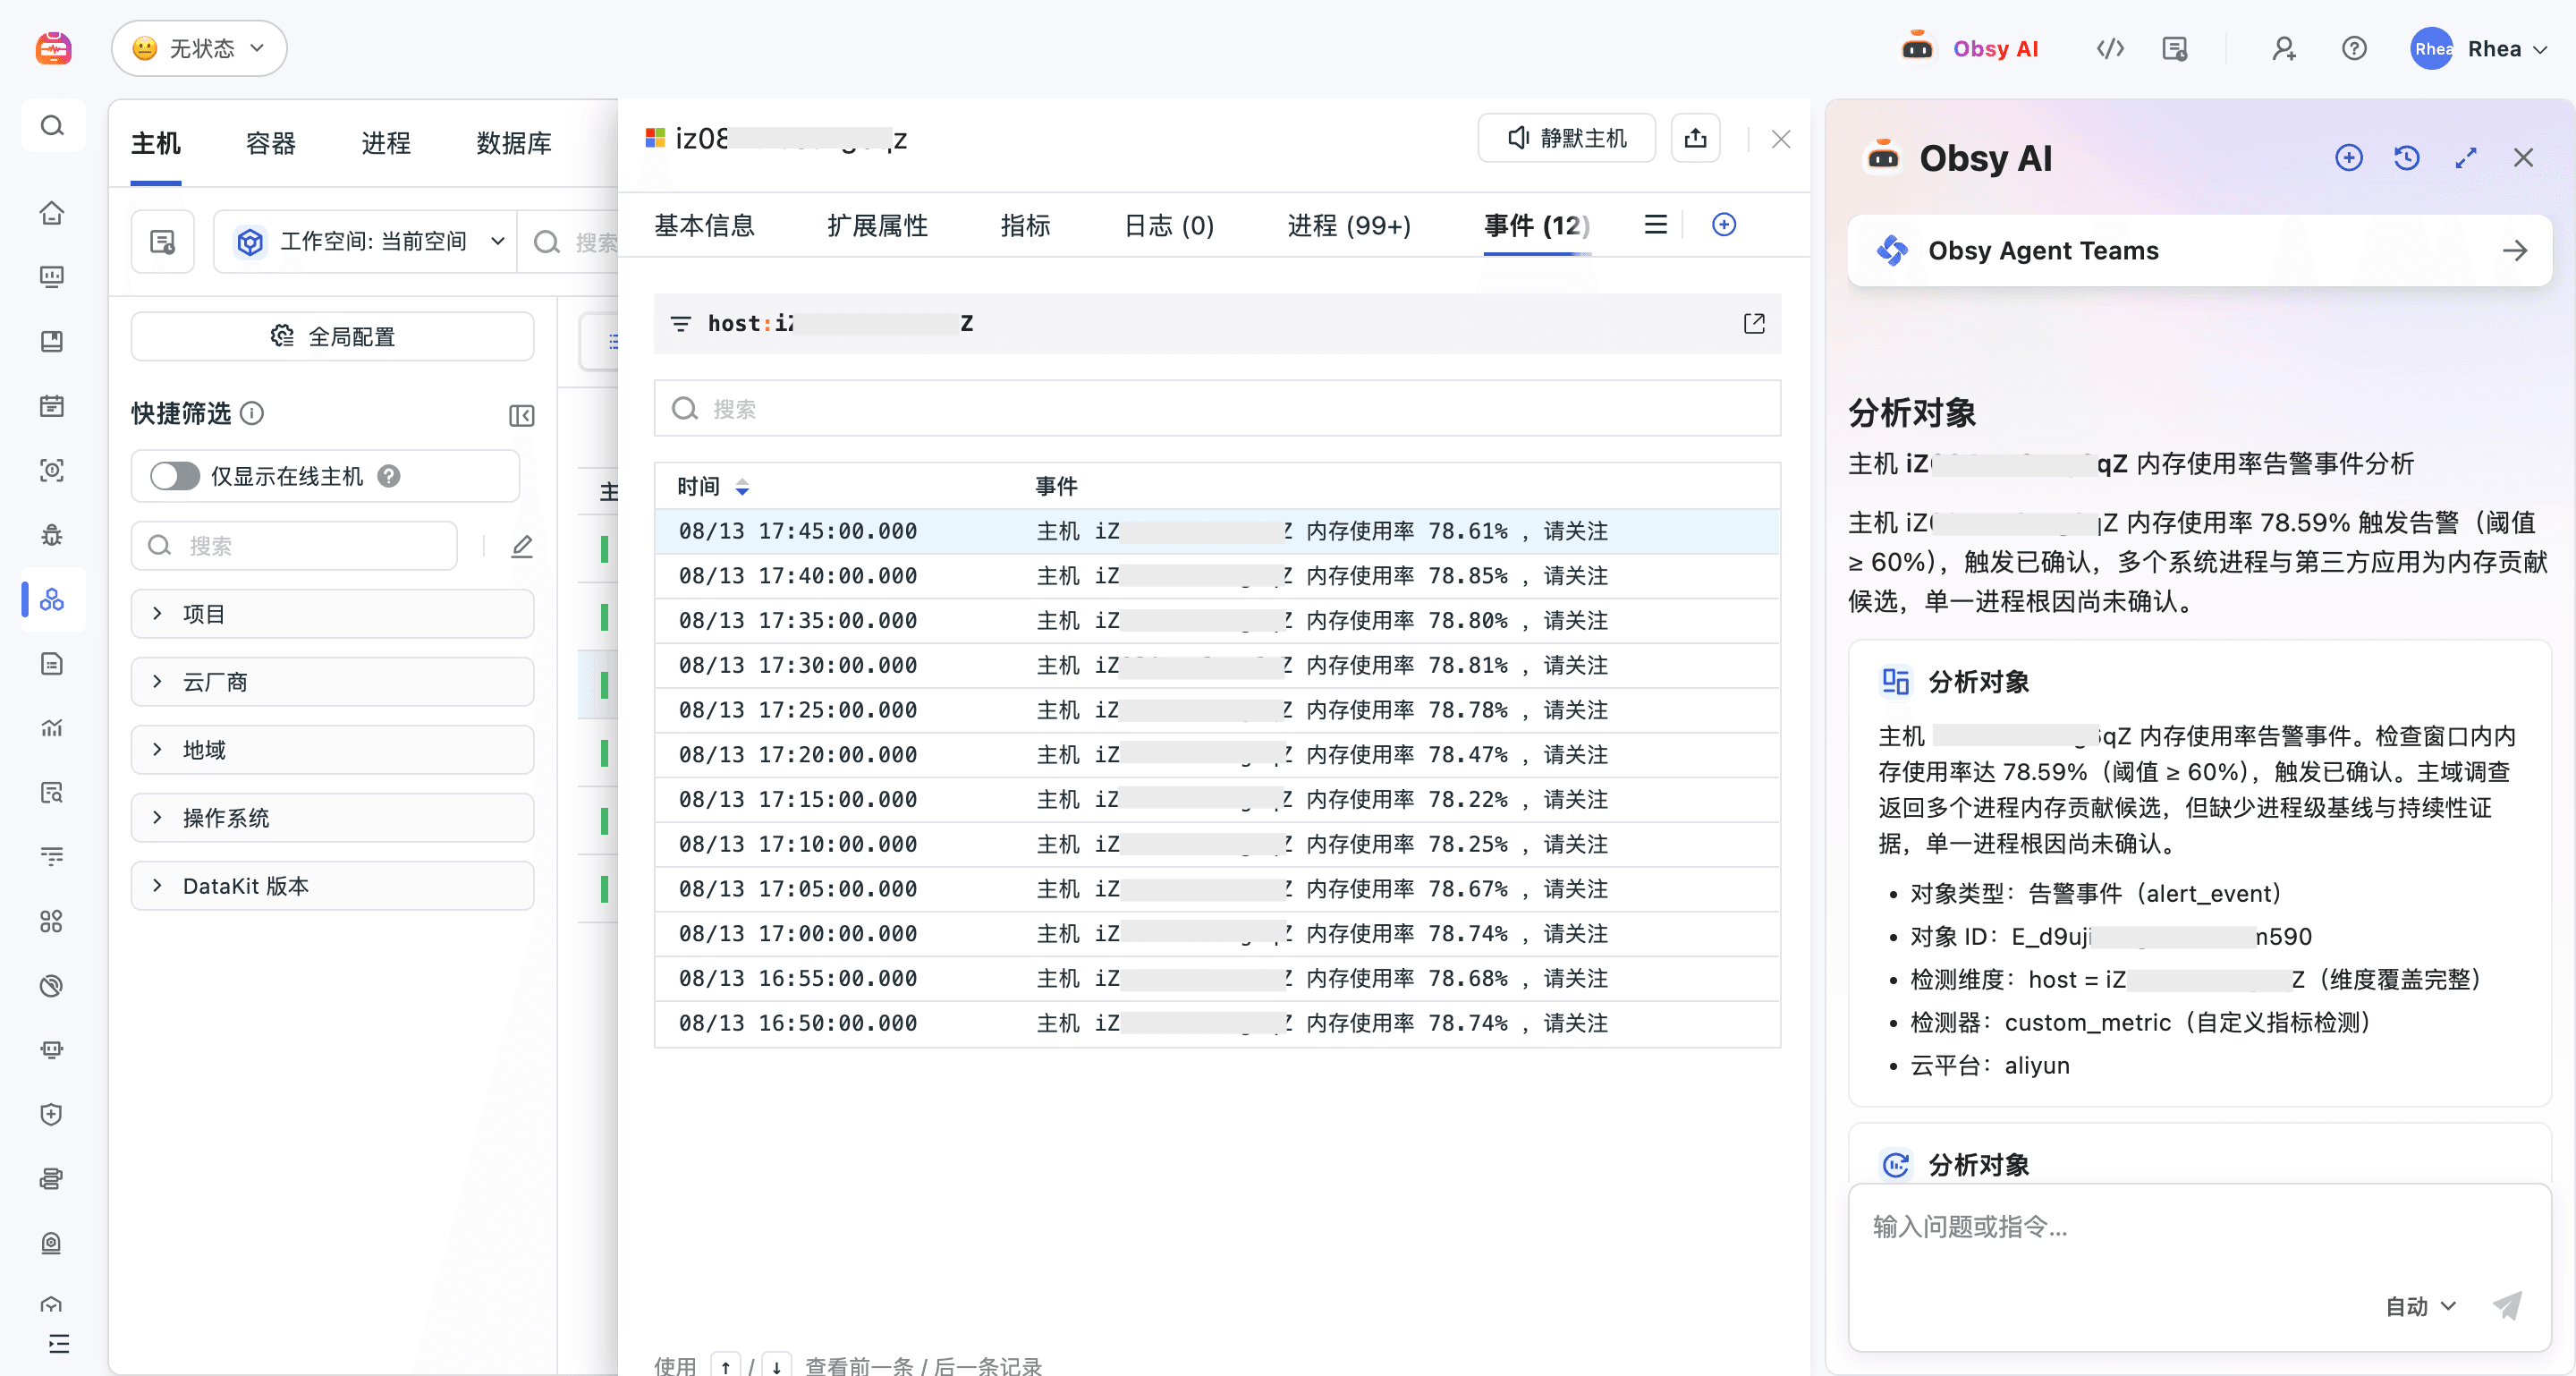Screen dimensions: 2576x1376
Task: Click the app logo in top left
Action: tap(53, 48)
